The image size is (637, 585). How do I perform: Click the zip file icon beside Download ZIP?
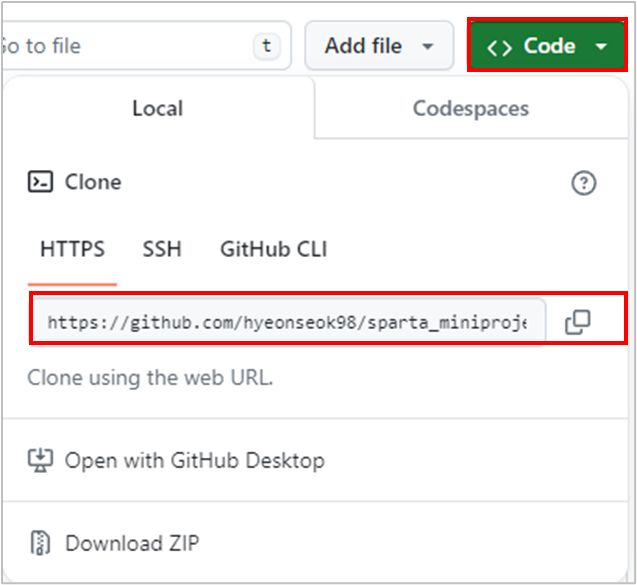(40, 543)
